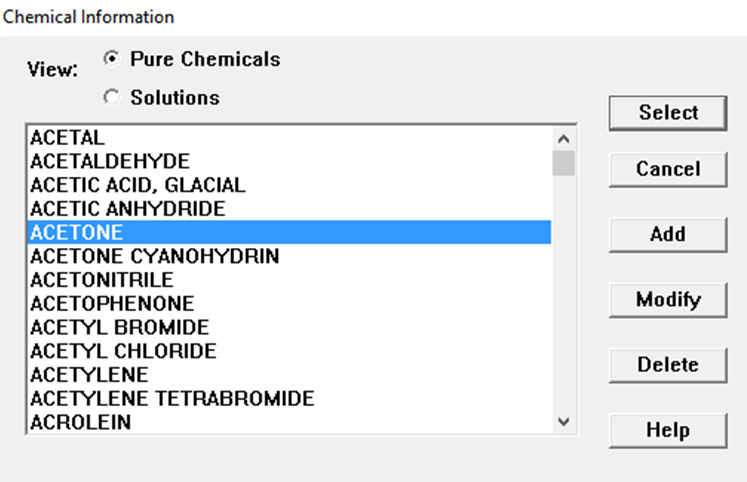The image size is (747, 482).
Task: Click the highlighted ACETONE entry
Action: (77, 233)
